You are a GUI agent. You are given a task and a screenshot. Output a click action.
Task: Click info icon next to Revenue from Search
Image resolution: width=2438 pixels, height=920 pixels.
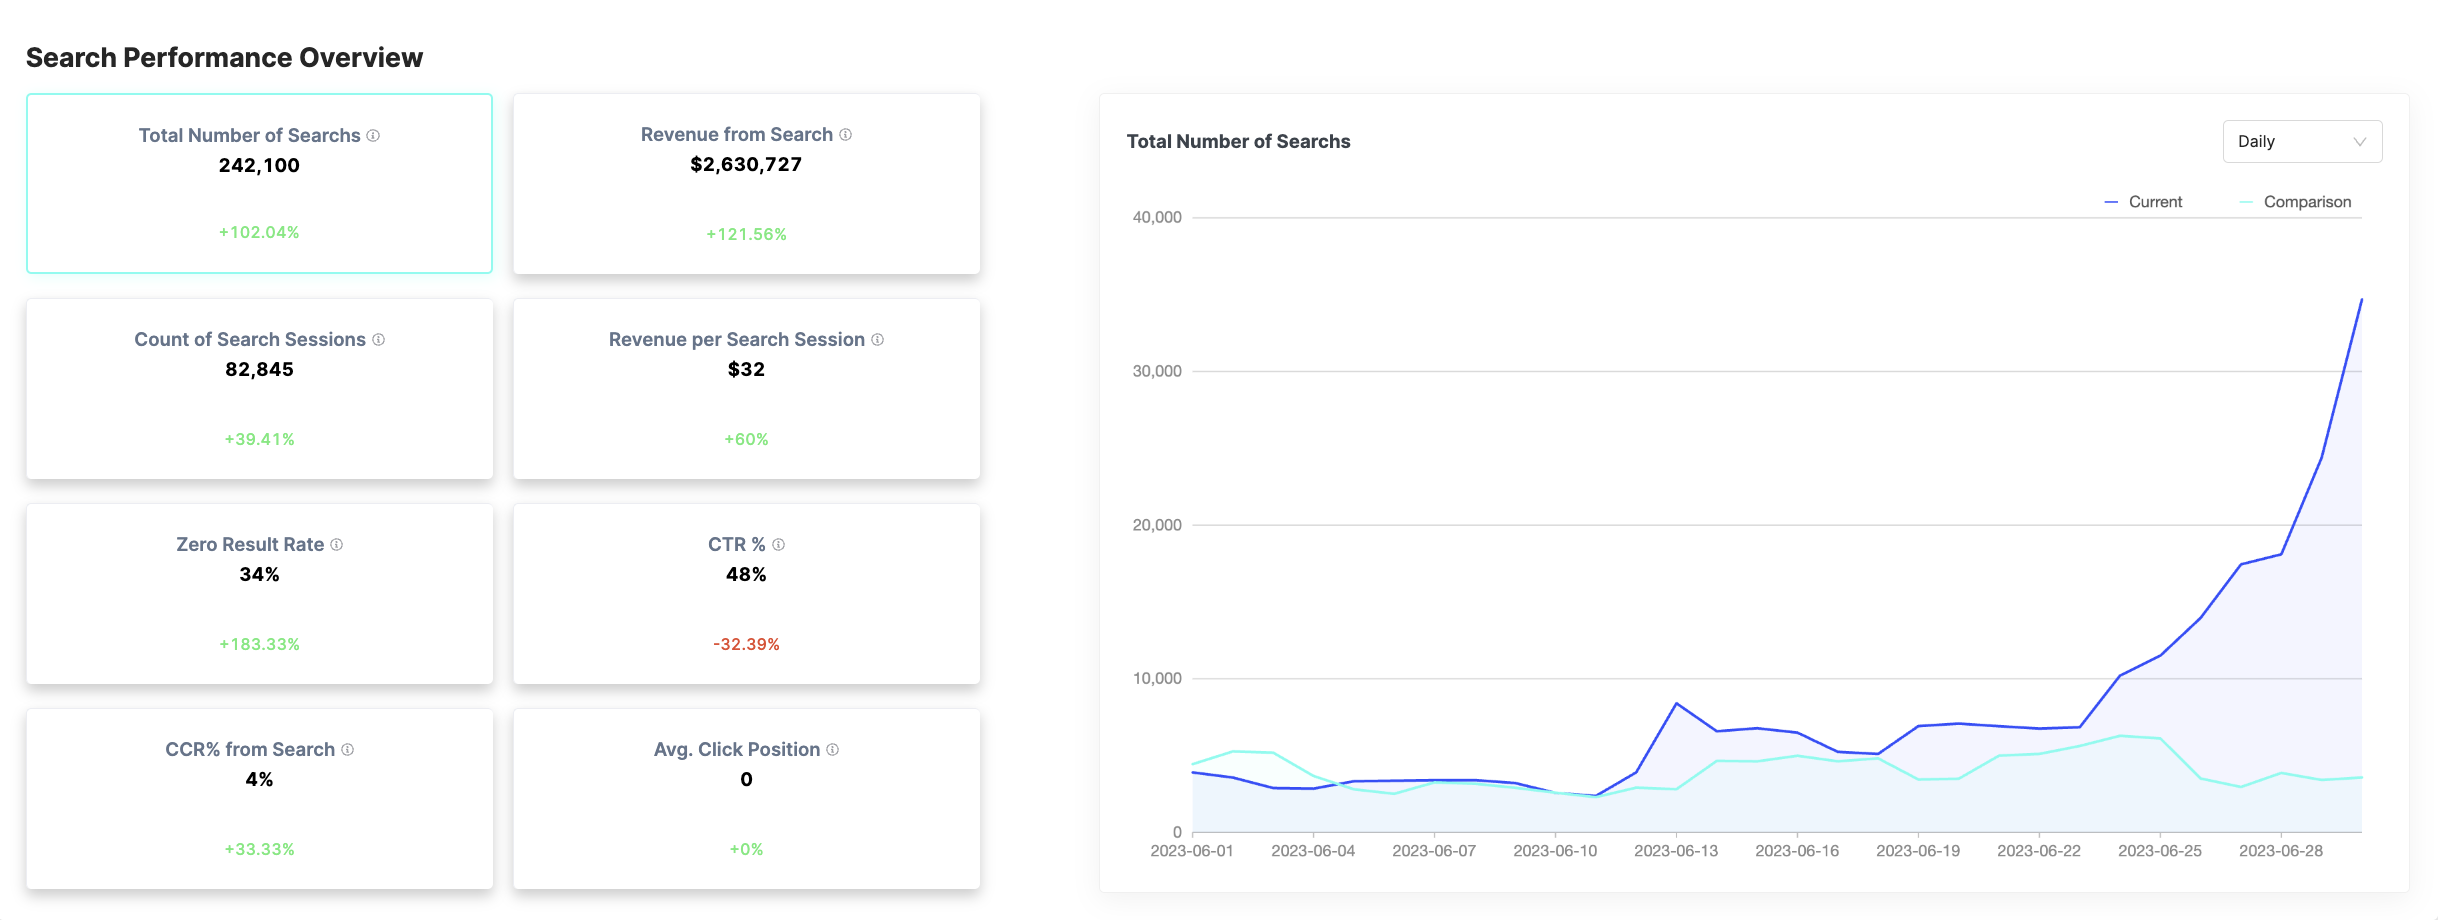click(846, 135)
